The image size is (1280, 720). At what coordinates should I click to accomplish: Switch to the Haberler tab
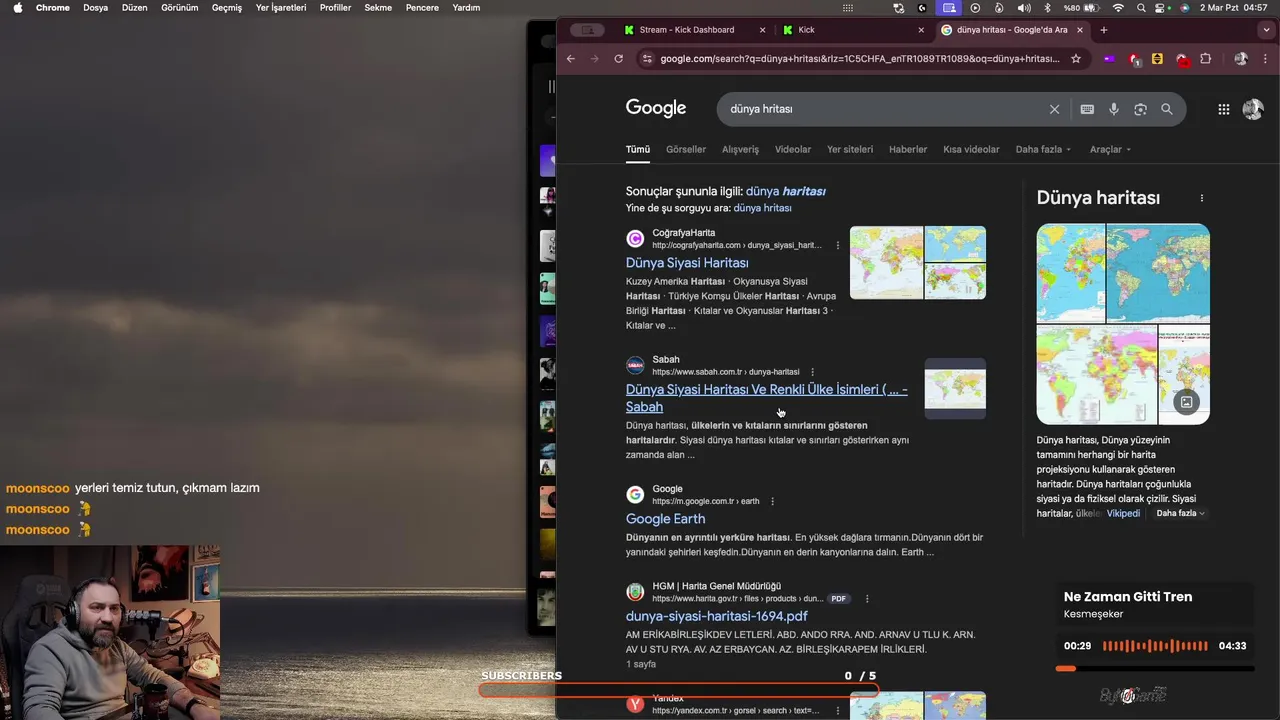[x=908, y=149]
